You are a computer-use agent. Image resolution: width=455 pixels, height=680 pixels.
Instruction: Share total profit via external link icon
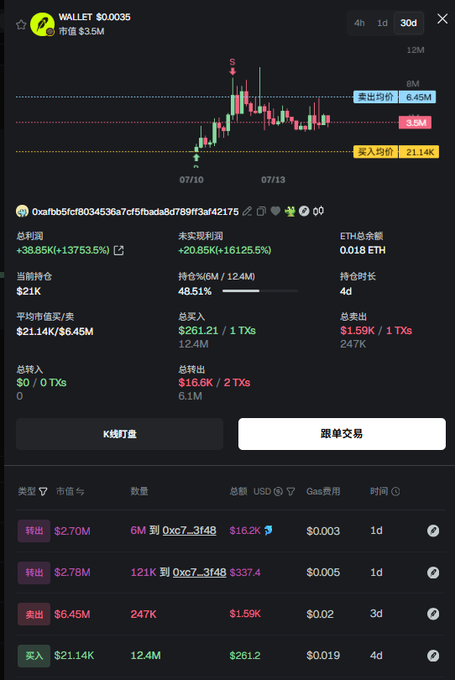(x=118, y=250)
